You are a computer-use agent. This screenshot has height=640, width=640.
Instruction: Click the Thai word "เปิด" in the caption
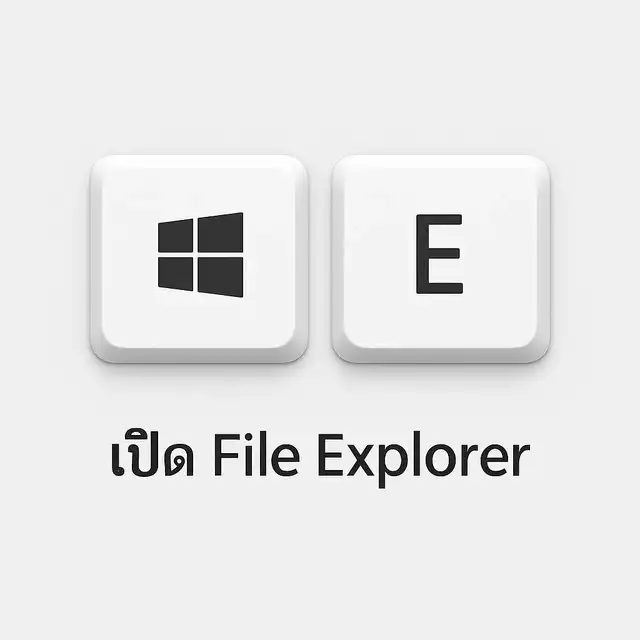153,453
